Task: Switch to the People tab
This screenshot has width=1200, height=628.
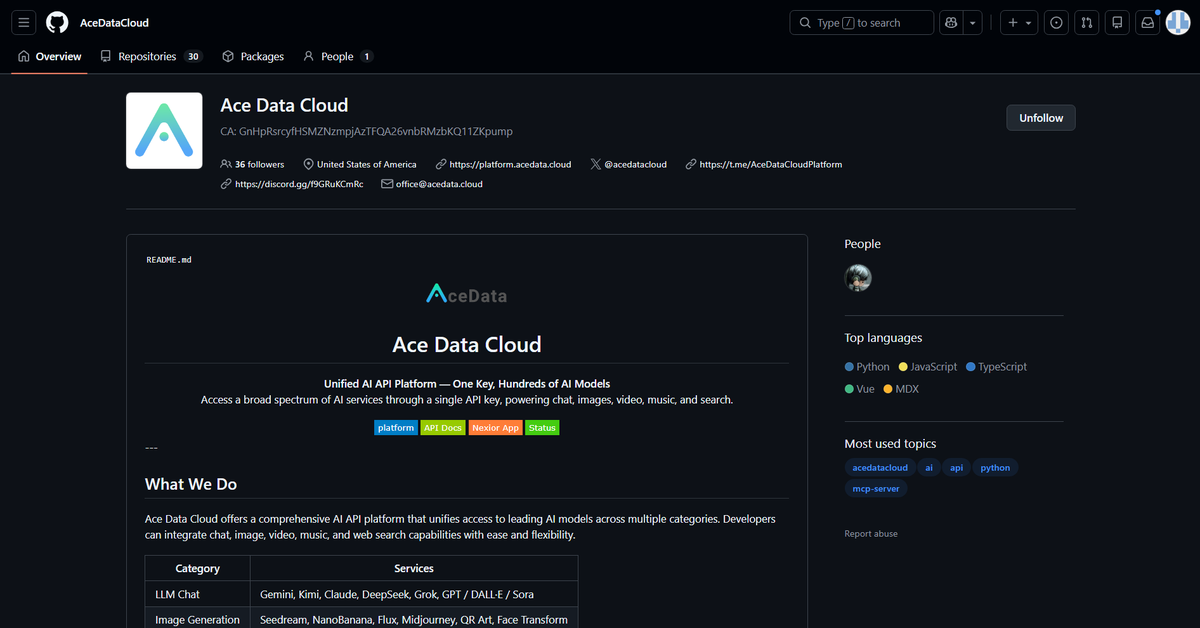Action: point(338,57)
